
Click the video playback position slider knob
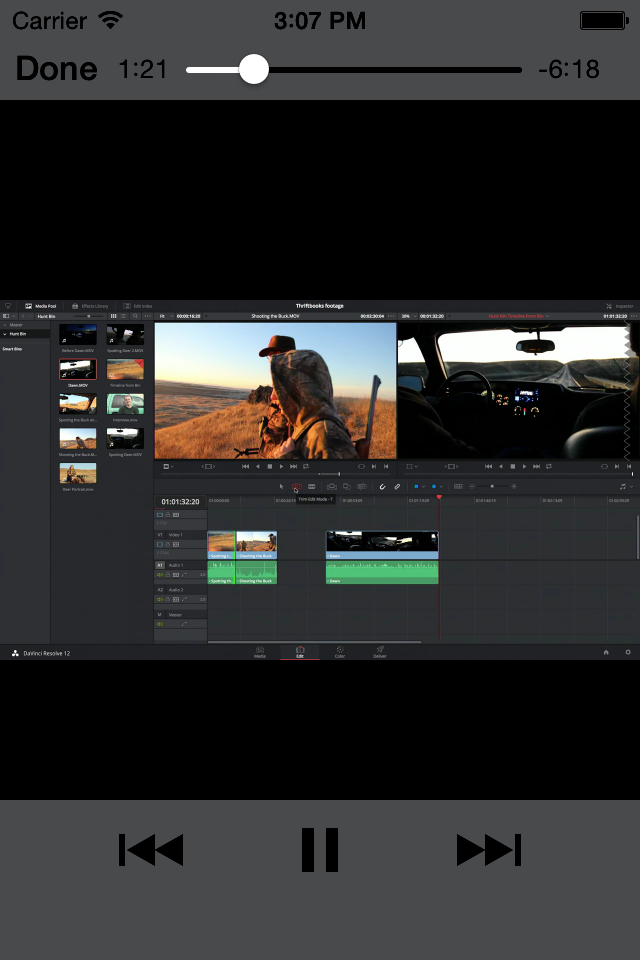tap(254, 69)
